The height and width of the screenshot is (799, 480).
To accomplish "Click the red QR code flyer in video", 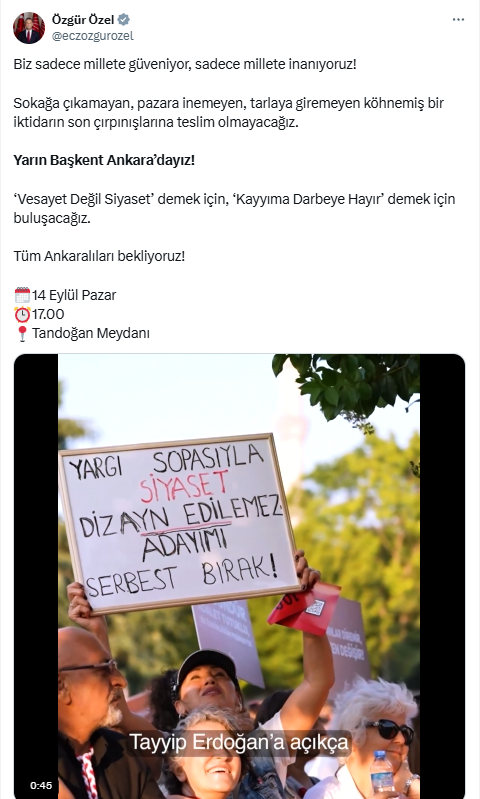I will [x=305, y=608].
